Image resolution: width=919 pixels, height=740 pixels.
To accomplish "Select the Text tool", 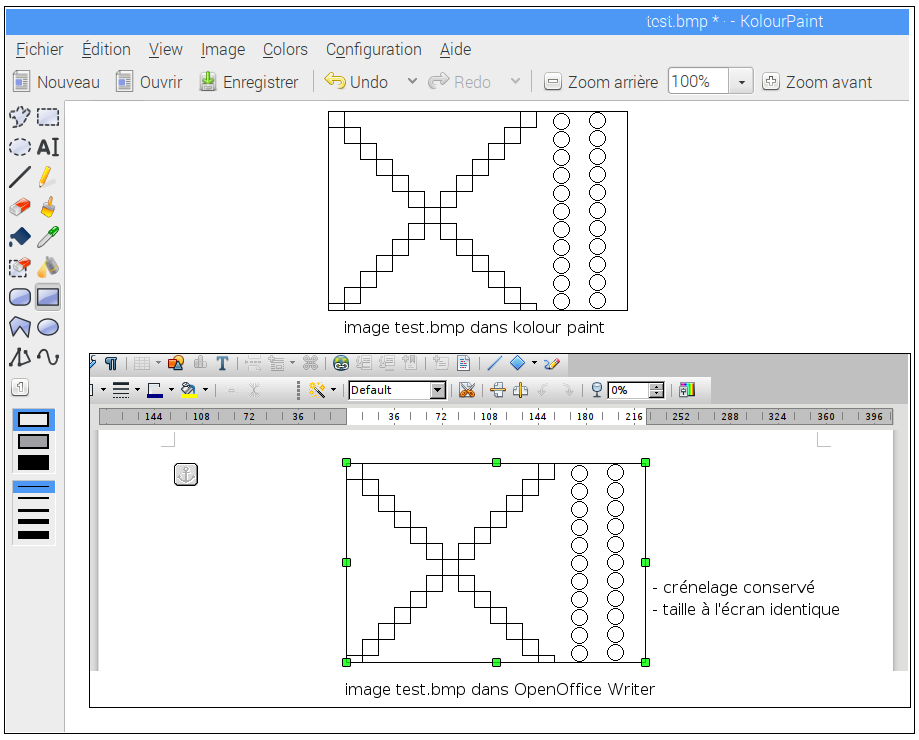I will (48, 146).
